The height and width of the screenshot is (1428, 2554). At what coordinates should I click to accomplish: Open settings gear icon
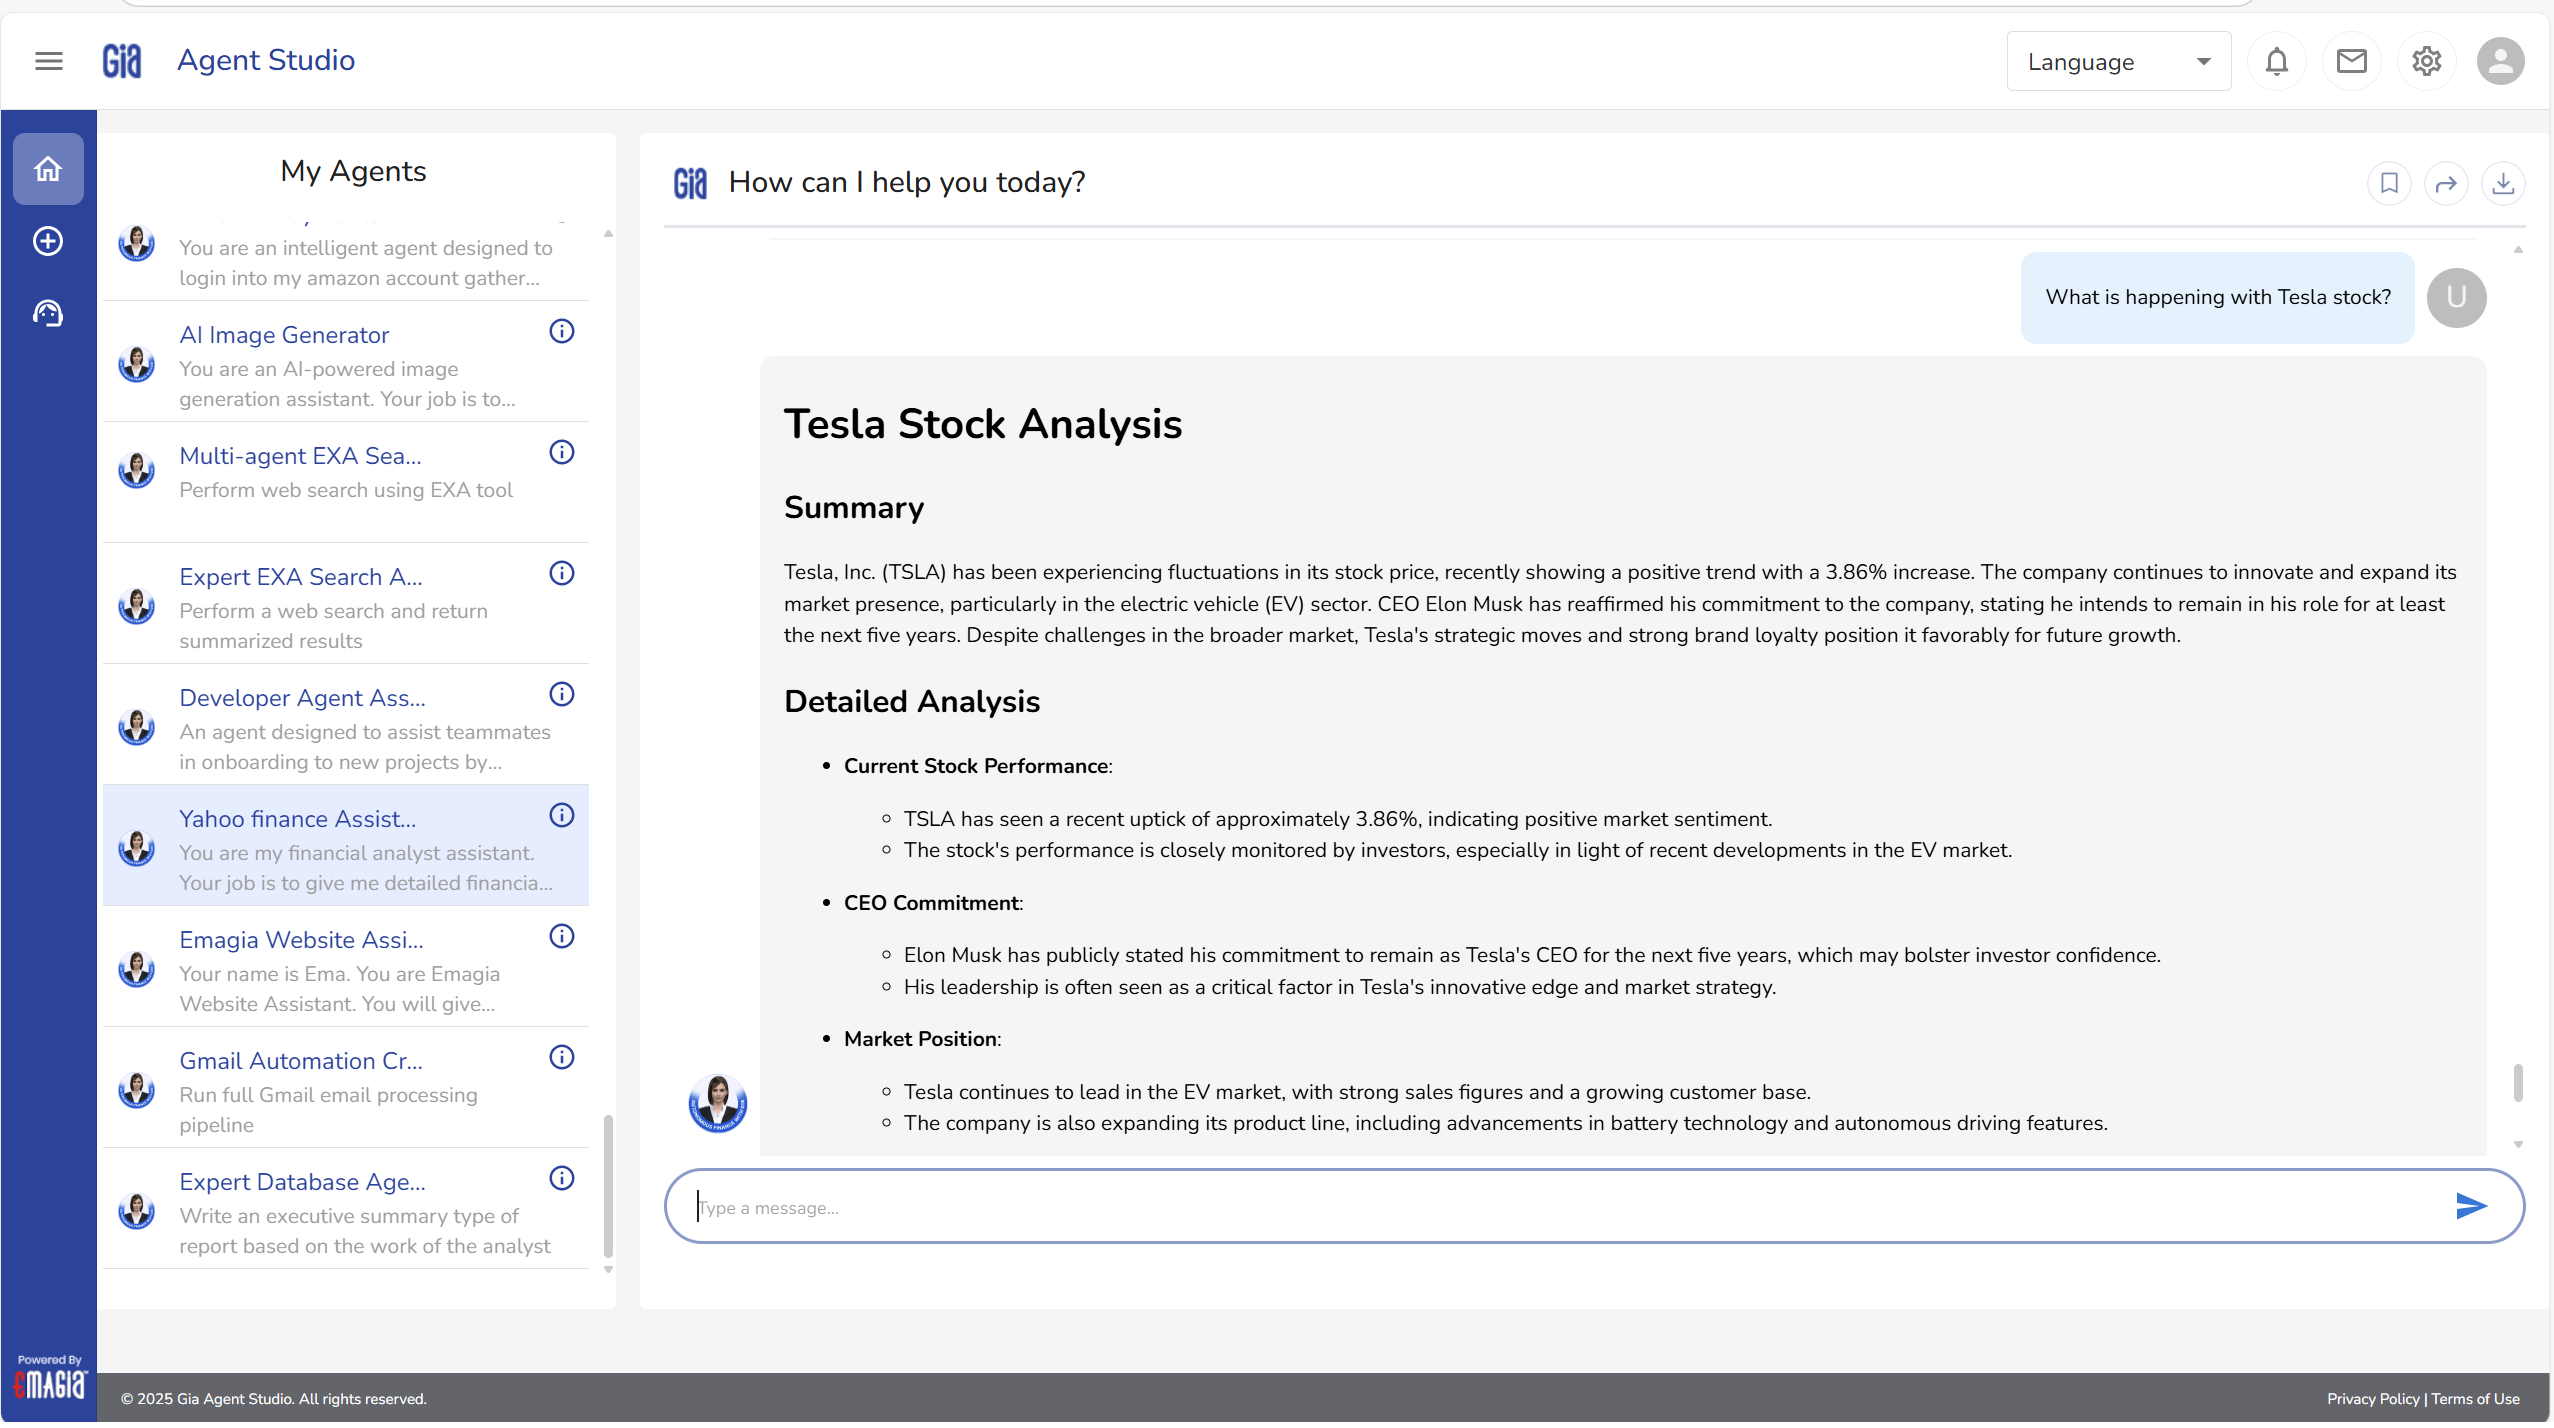[x=2426, y=61]
